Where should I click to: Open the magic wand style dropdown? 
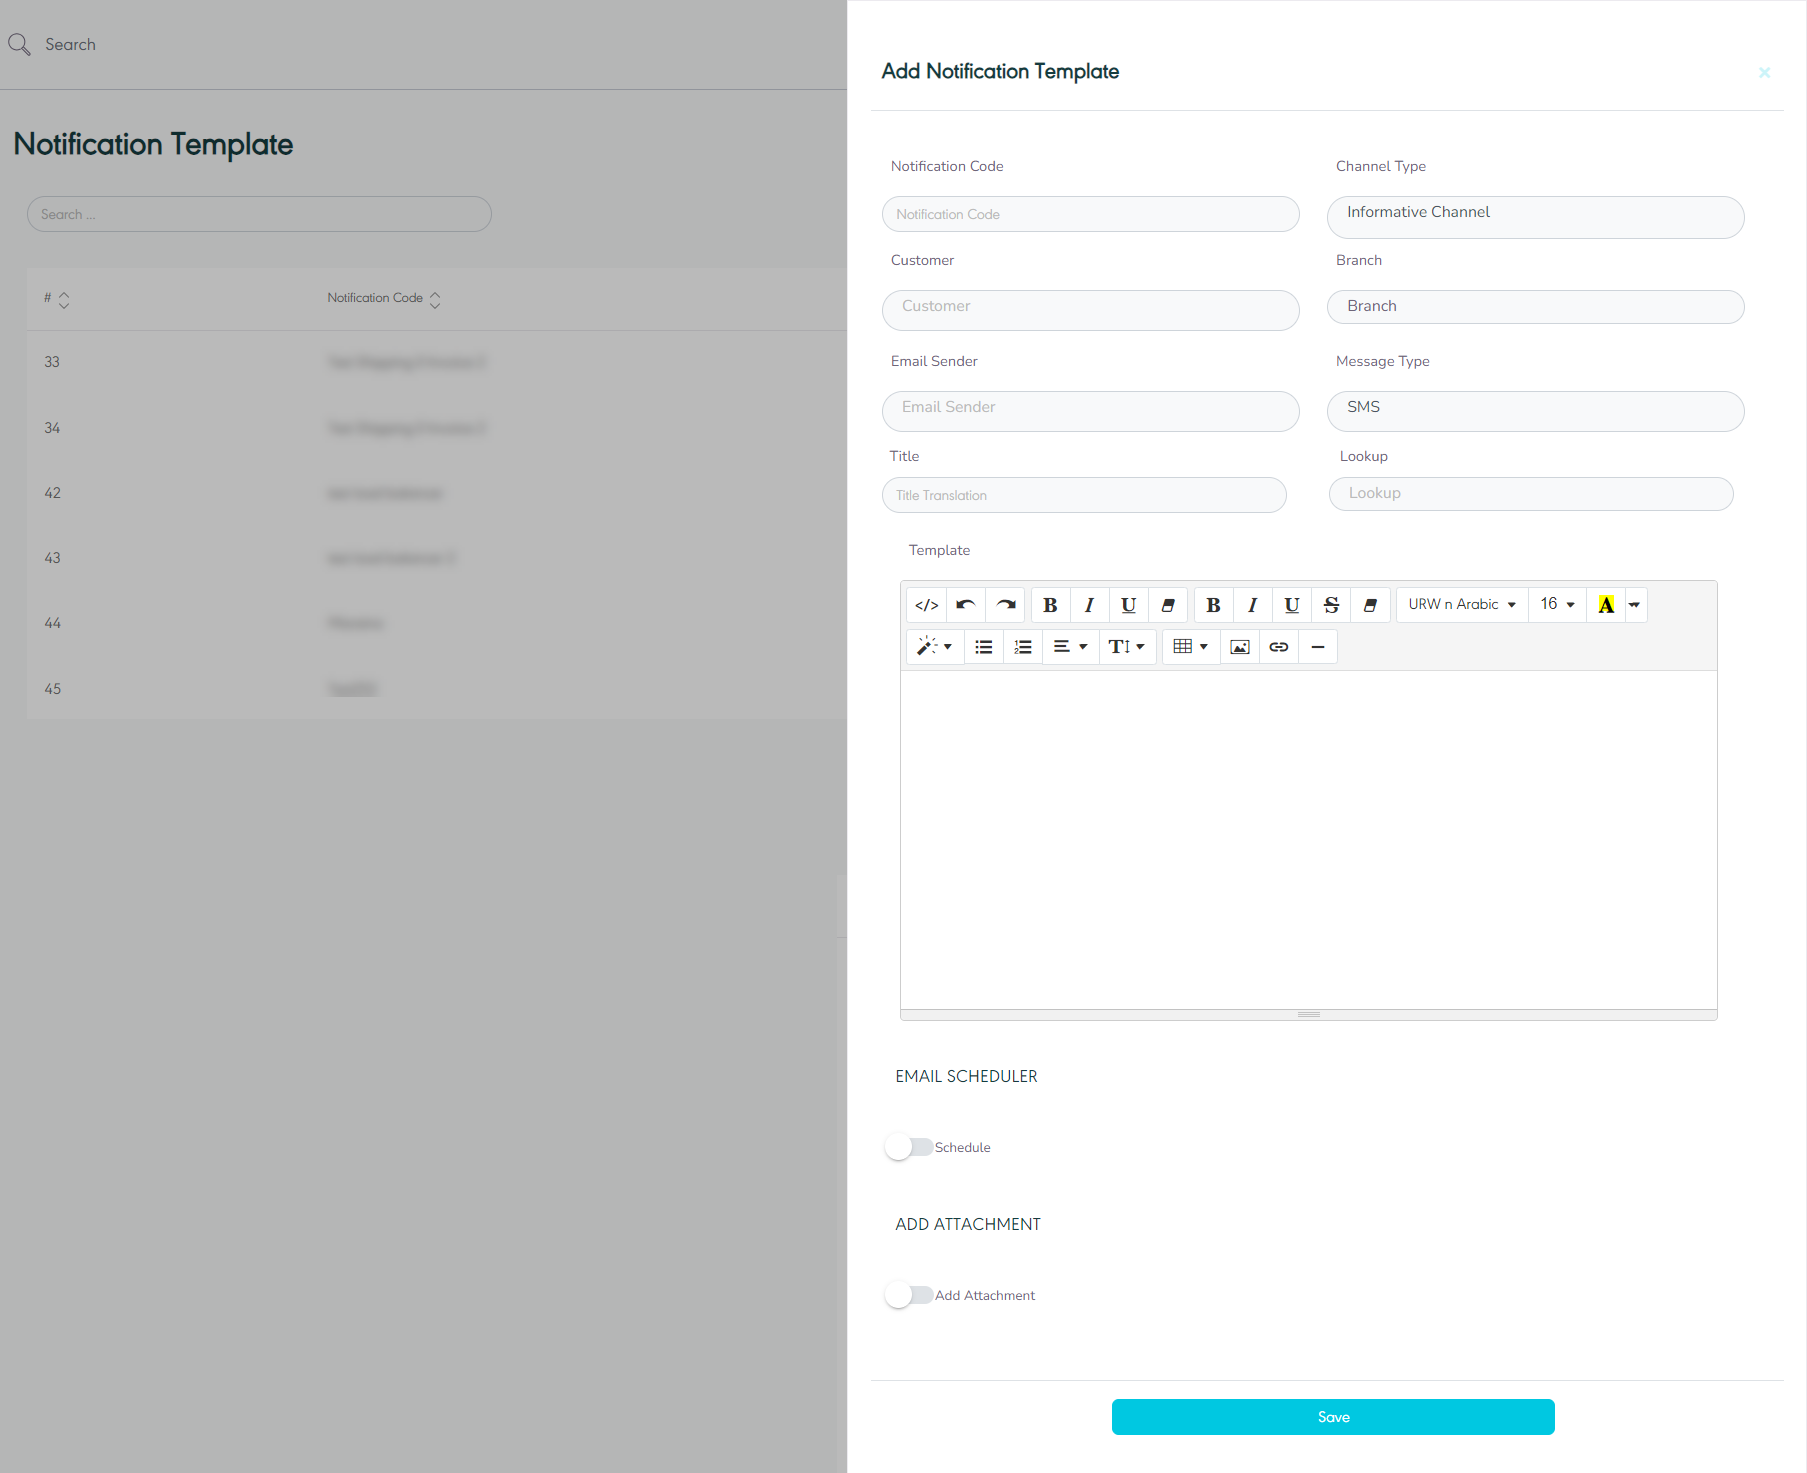point(935,647)
